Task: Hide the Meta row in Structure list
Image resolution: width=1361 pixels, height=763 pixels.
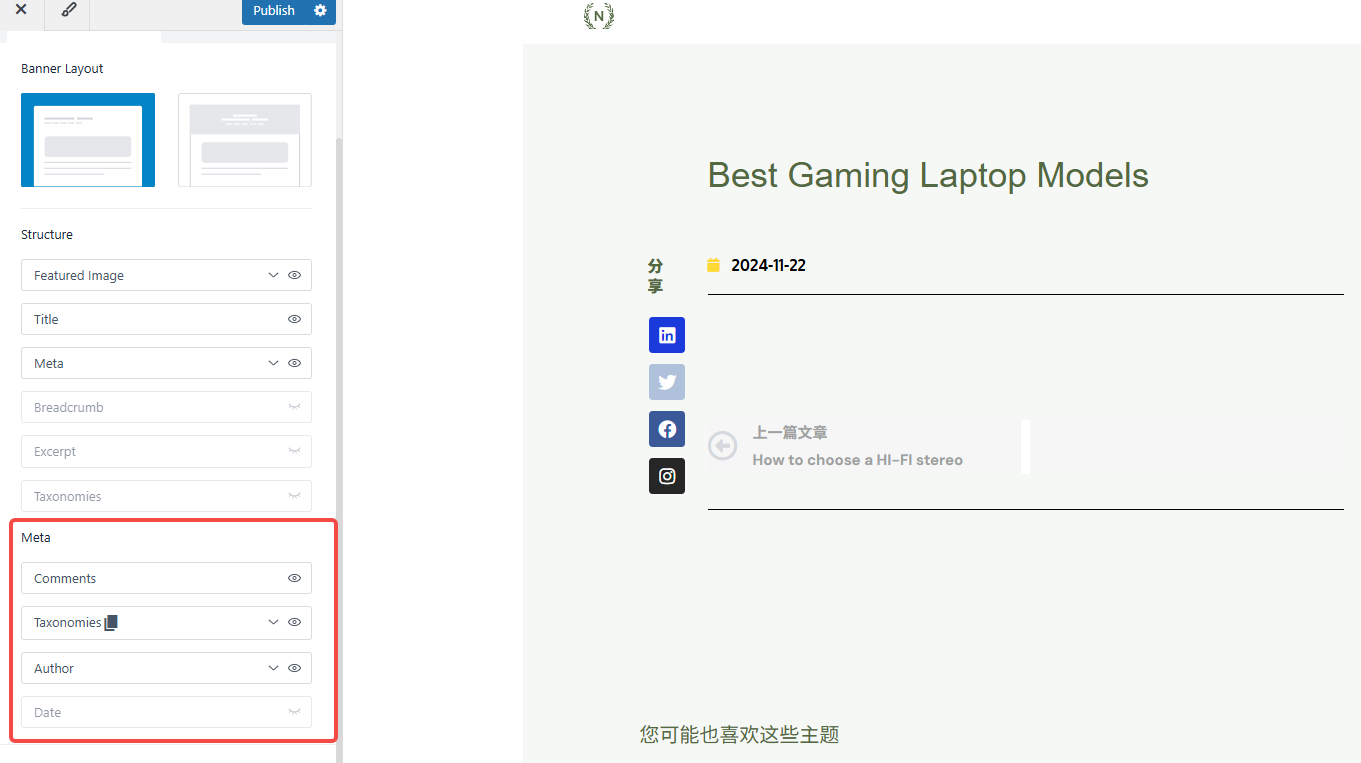Action: [295, 363]
